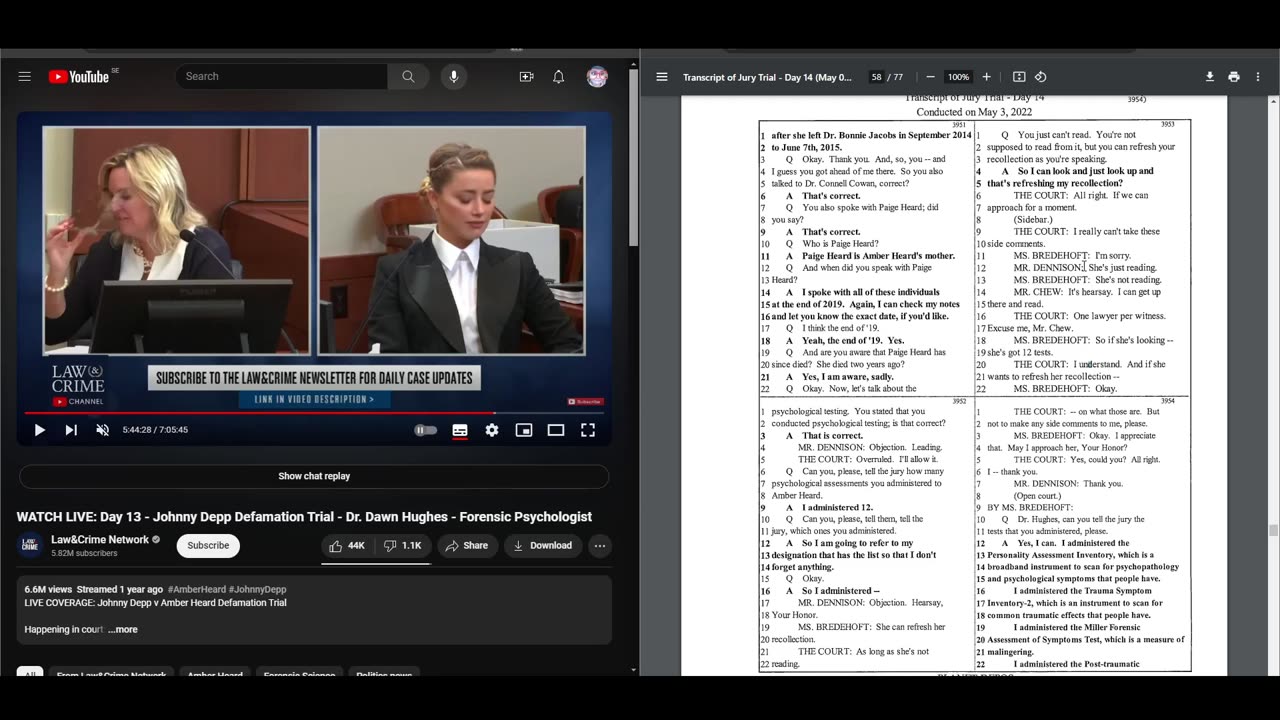The image size is (1280, 720).
Task: Open the account avatar menu
Action: pos(597,77)
